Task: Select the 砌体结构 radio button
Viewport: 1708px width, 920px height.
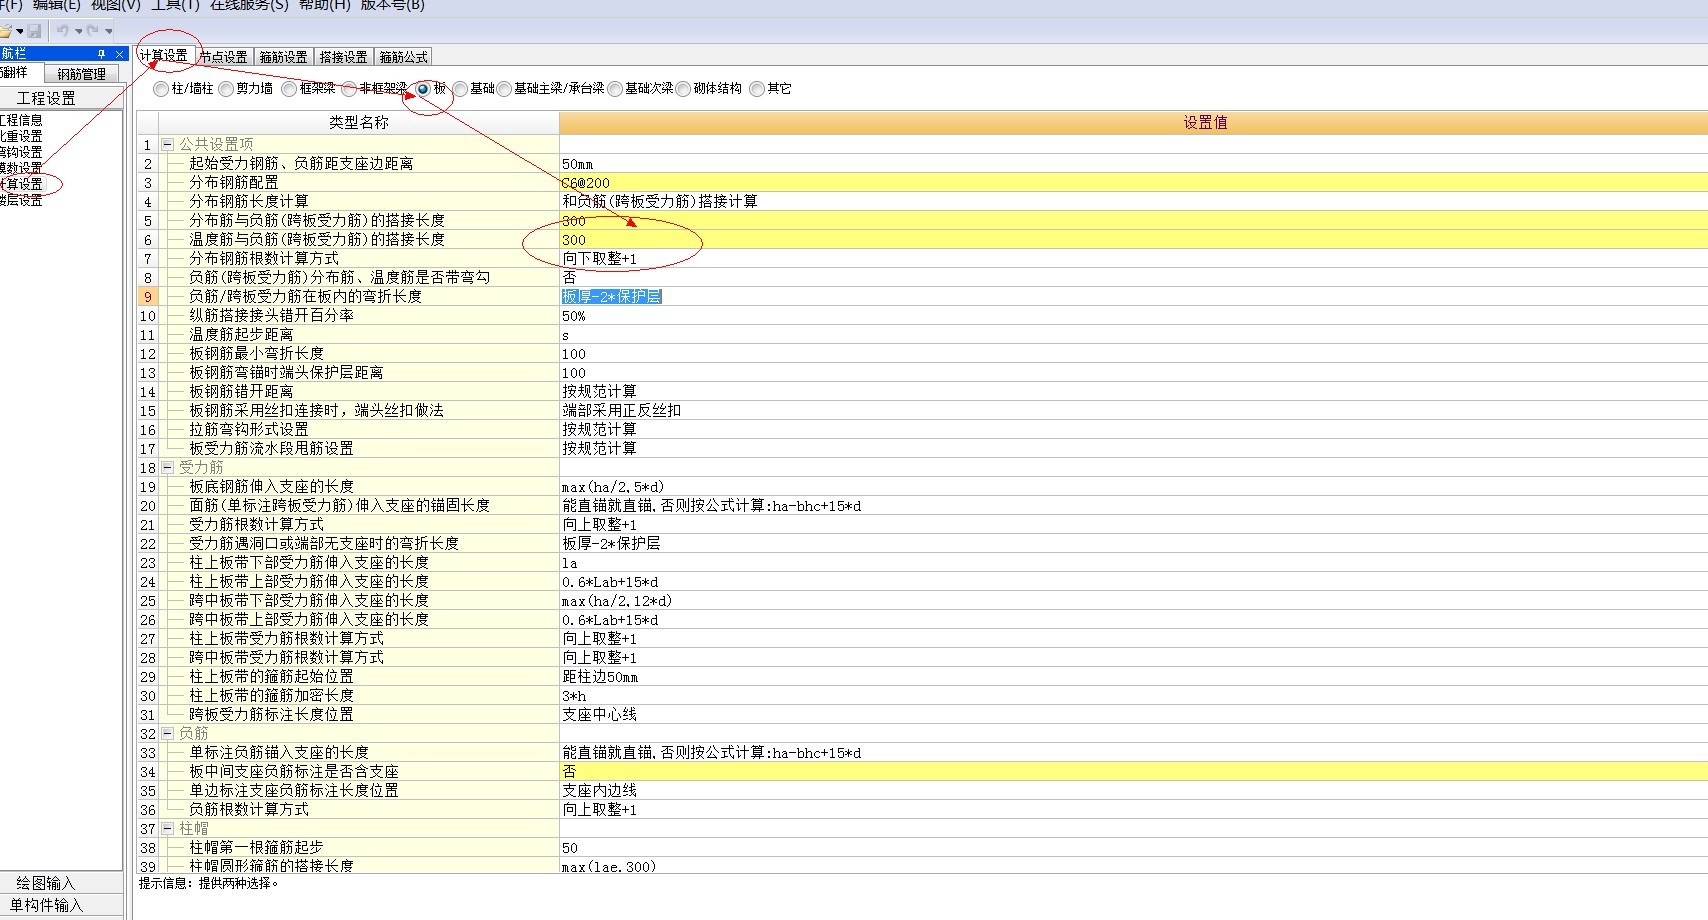Action: tap(684, 89)
